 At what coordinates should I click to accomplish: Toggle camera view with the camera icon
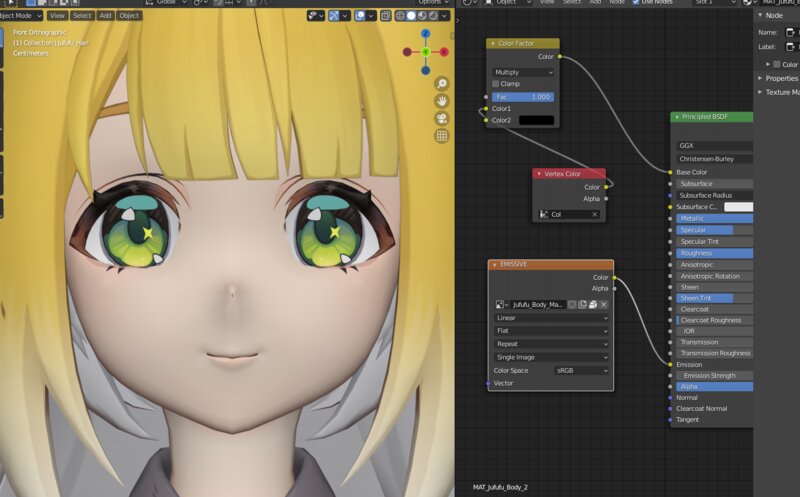tap(442, 118)
